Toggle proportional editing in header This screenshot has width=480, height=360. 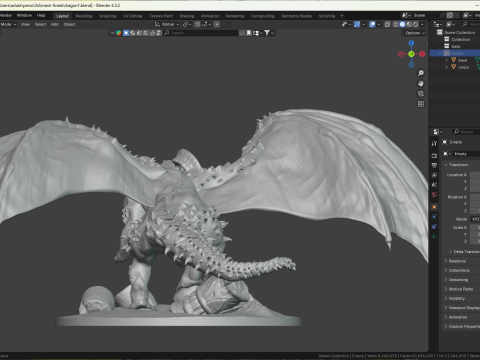pyautogui.click(x=217, y=24)
